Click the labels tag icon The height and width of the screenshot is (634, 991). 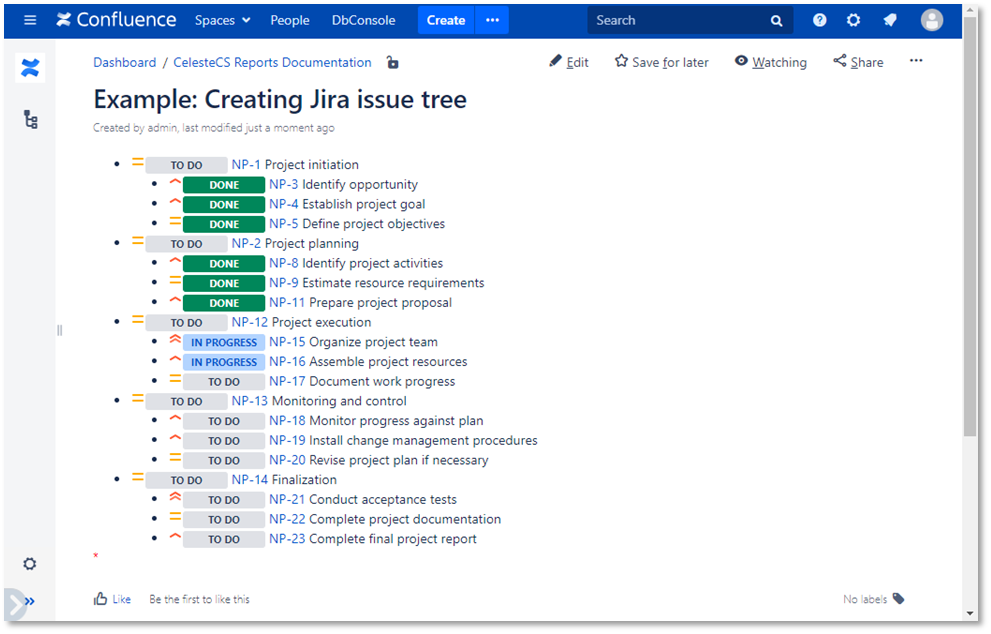(898, 599)
